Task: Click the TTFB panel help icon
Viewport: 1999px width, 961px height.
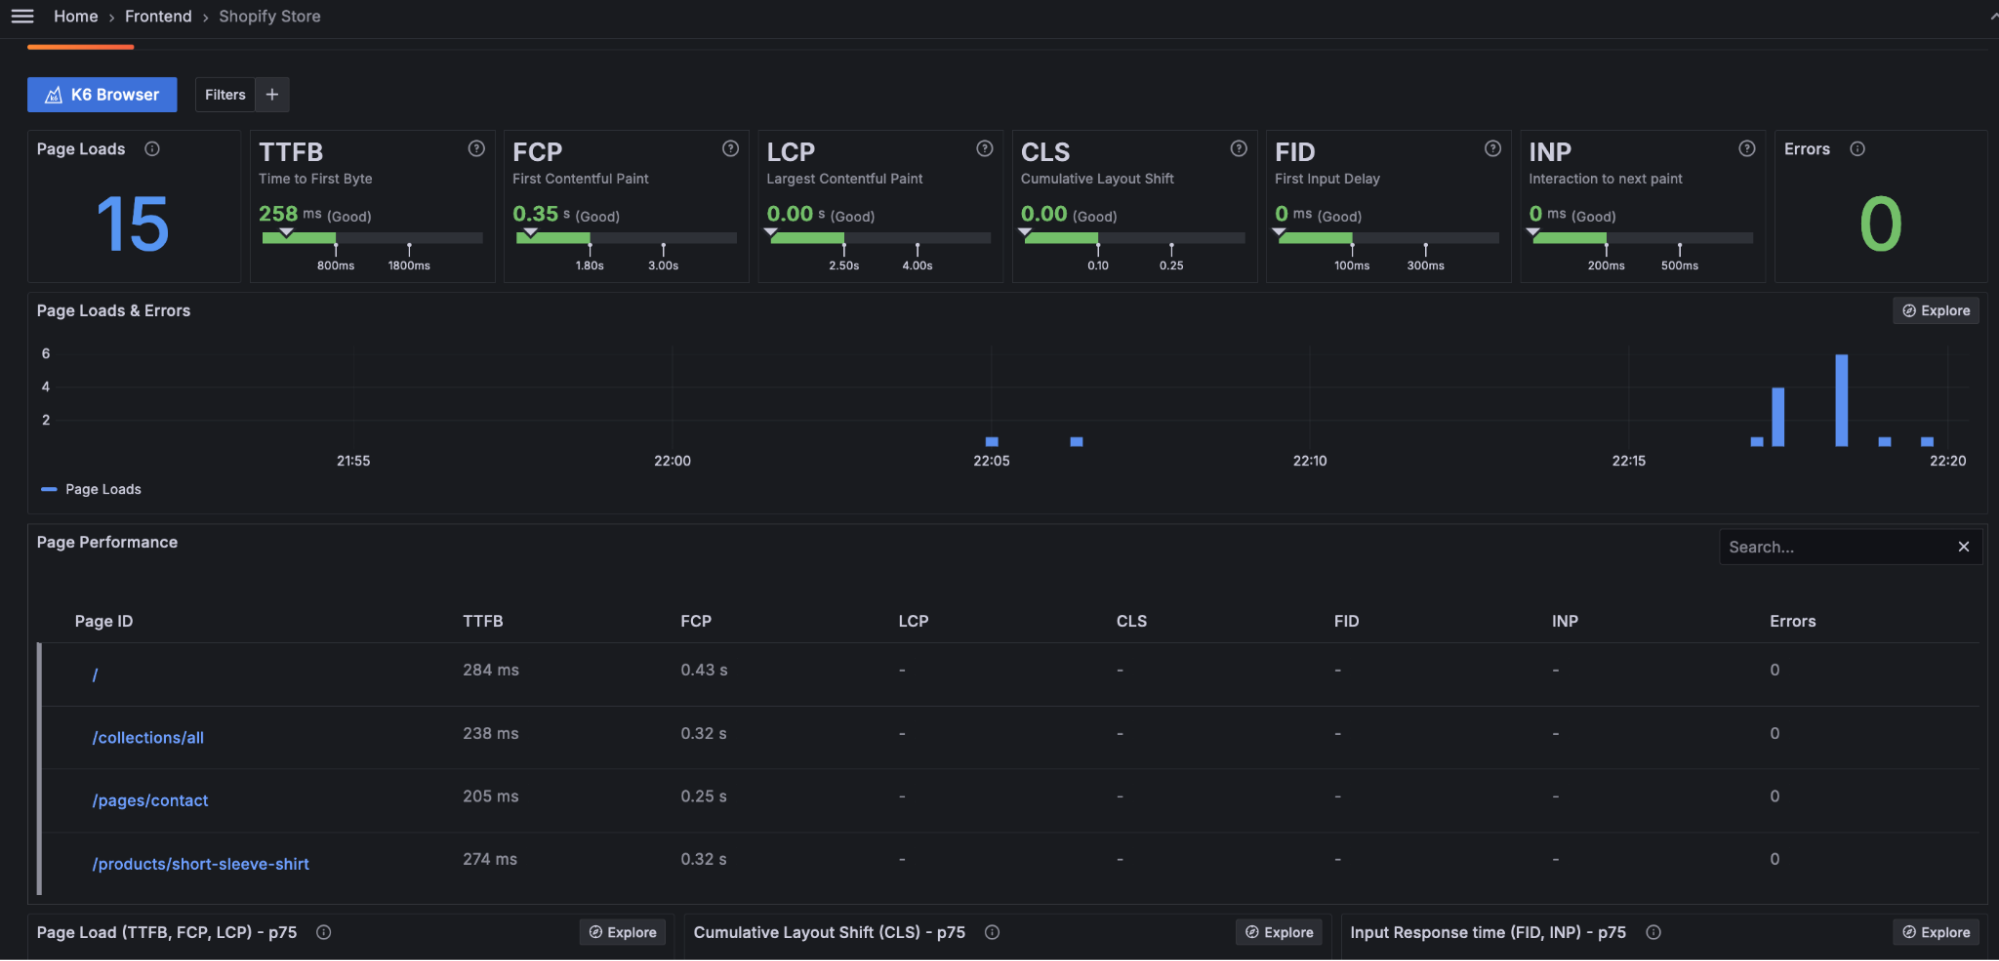Action: pos(476,148)
